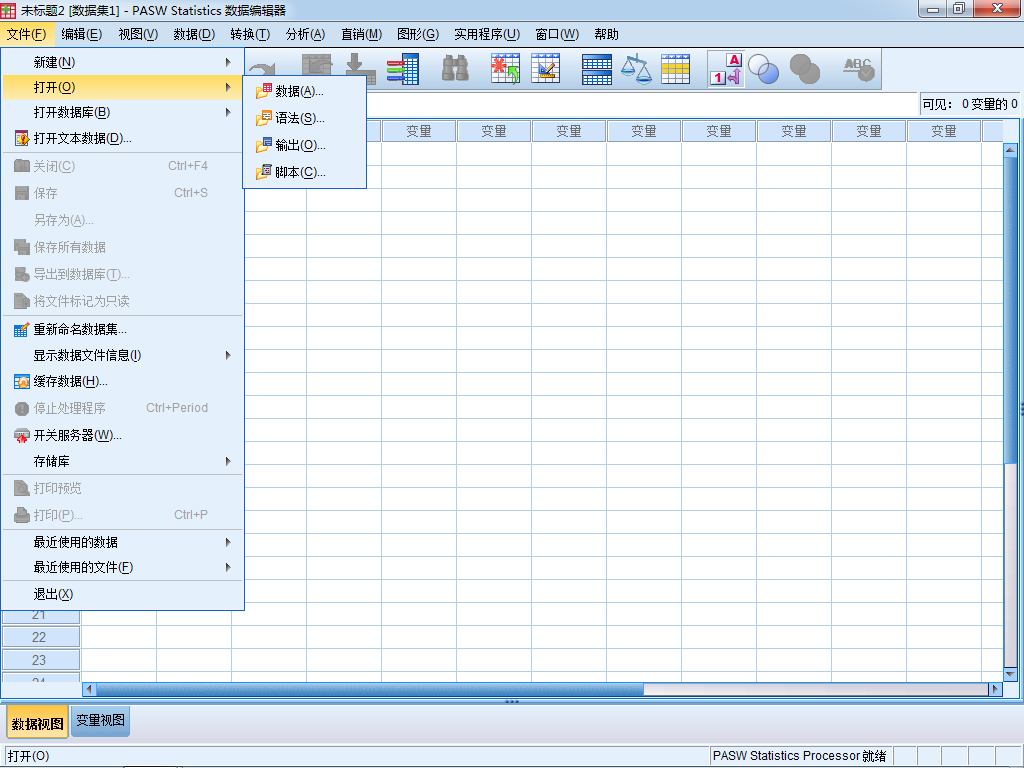This screenshot has height=768, width=1024.
Task: Click the horizontal scrollbar right arrow
Action: point(995,688)
